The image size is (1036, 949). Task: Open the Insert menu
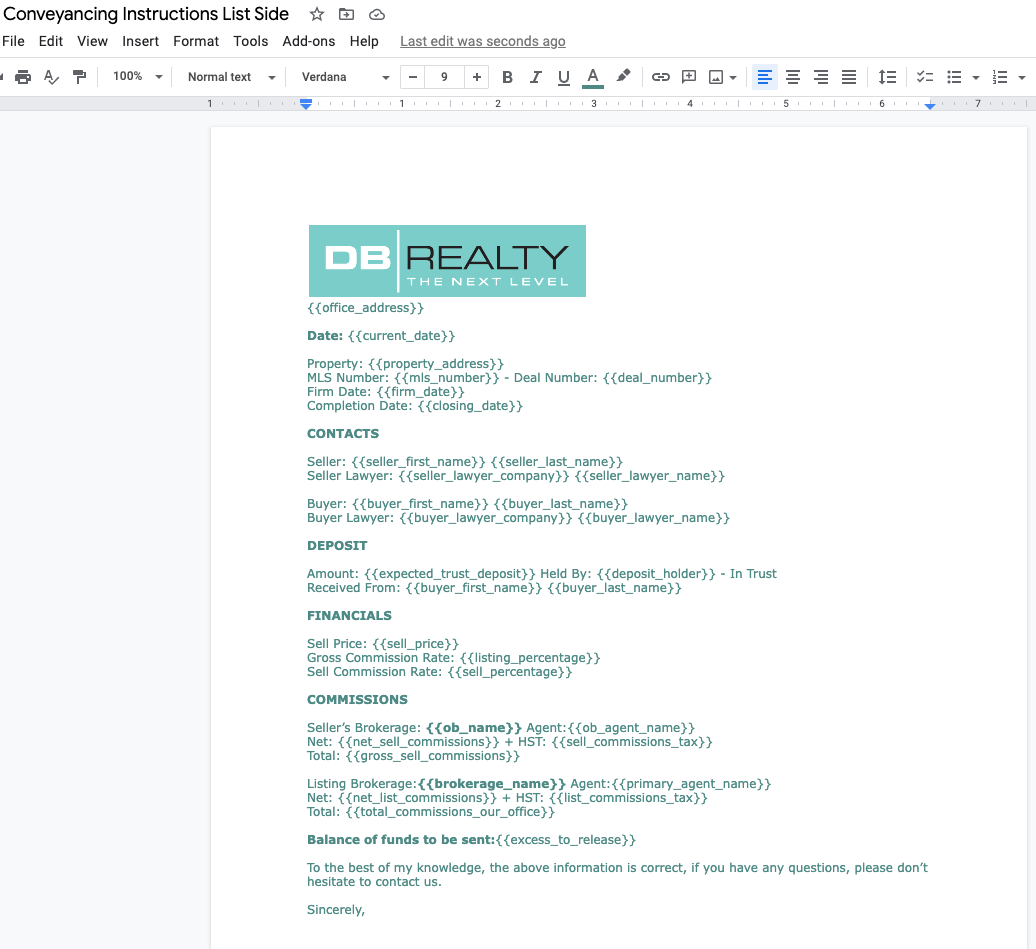pos(141,41)
